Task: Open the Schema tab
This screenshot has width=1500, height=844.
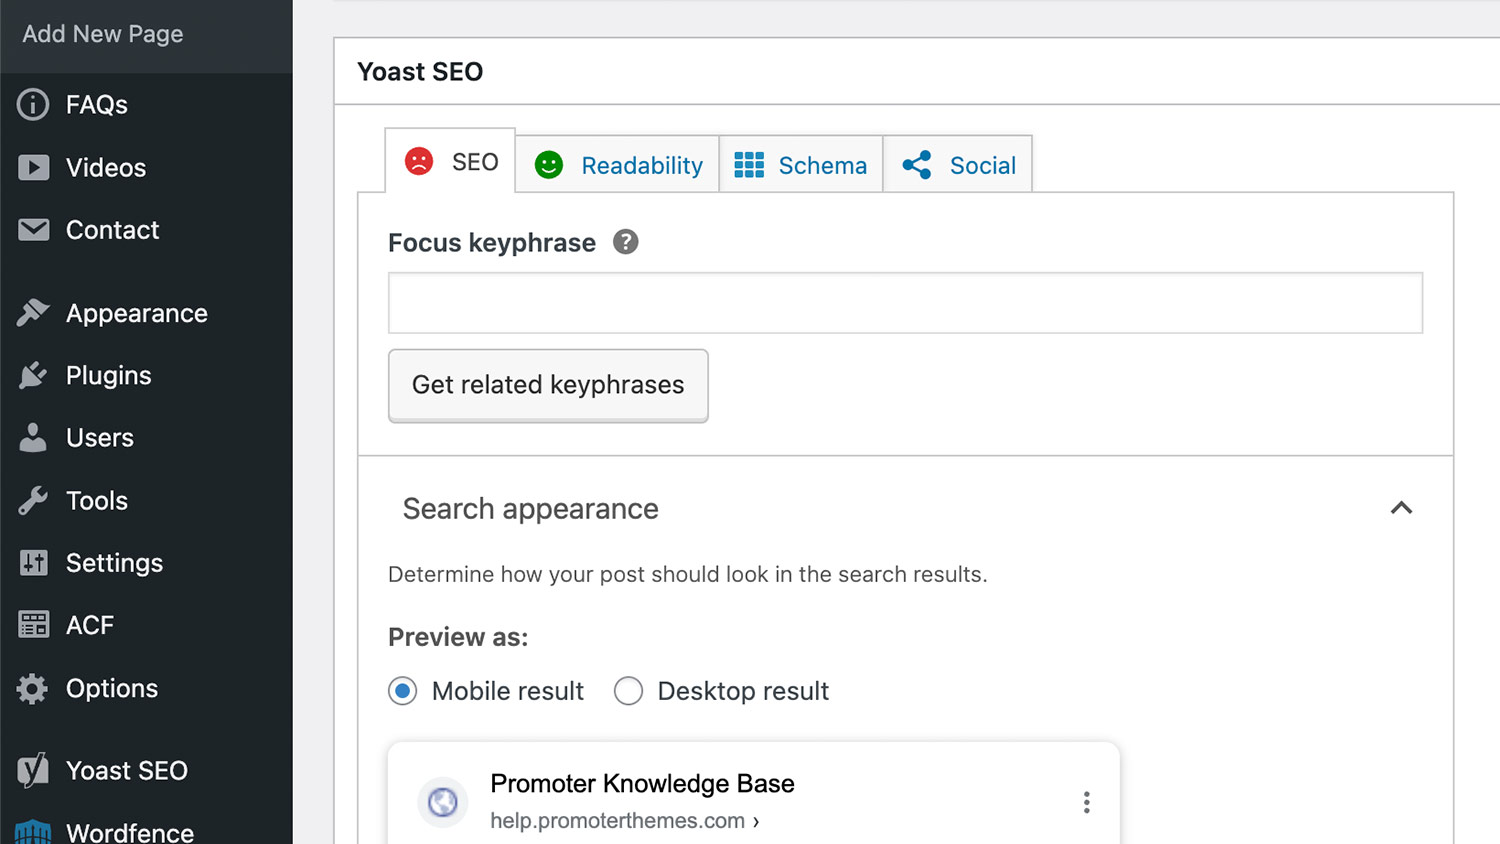Action: point(801,165)
